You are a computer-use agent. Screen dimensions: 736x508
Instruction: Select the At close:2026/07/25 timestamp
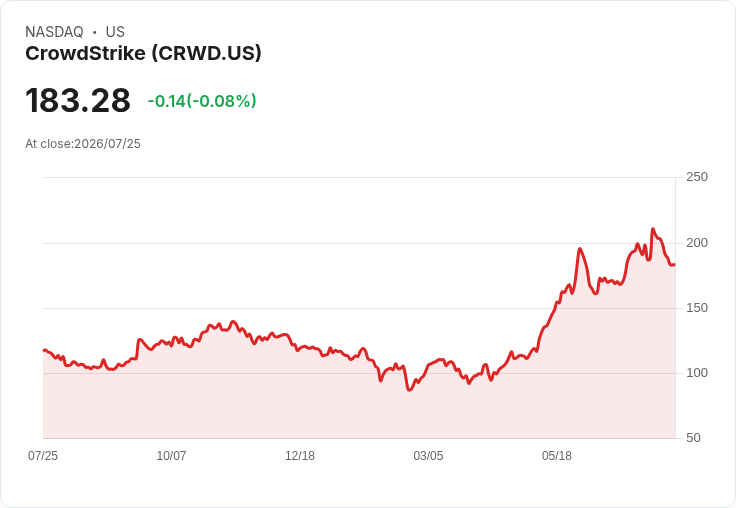tap(83, 144)
